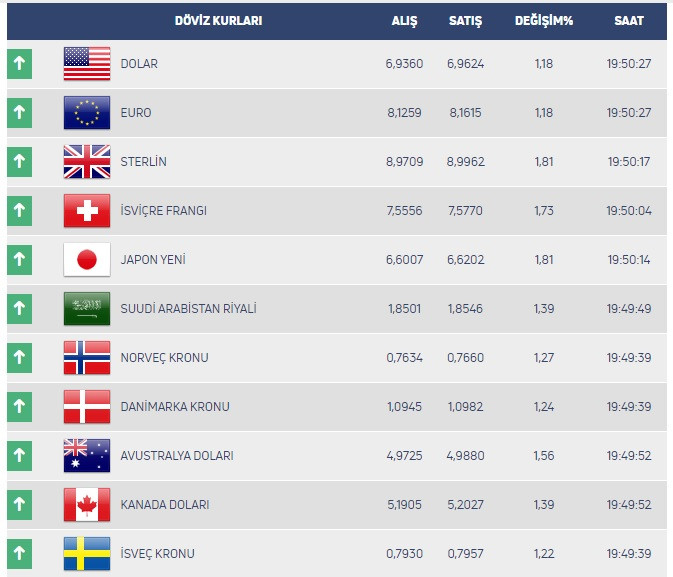Click the United States flag icon

pos(87,64)
